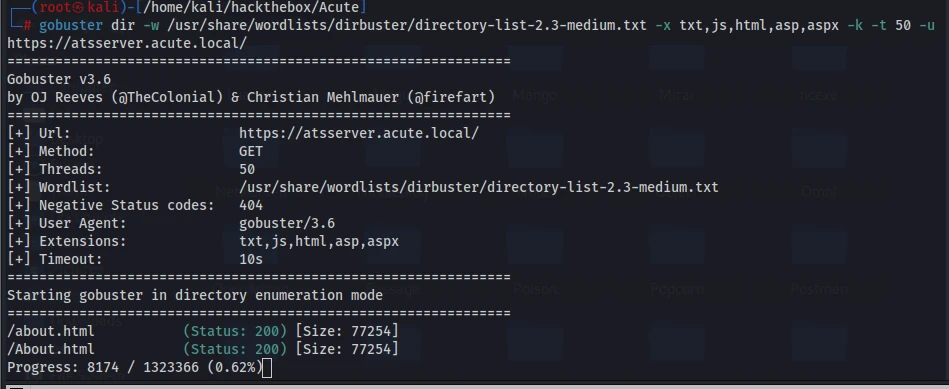Click the gobuster/3.6 user agent value
The image size is (949, 389).
[x=287, y=223]
